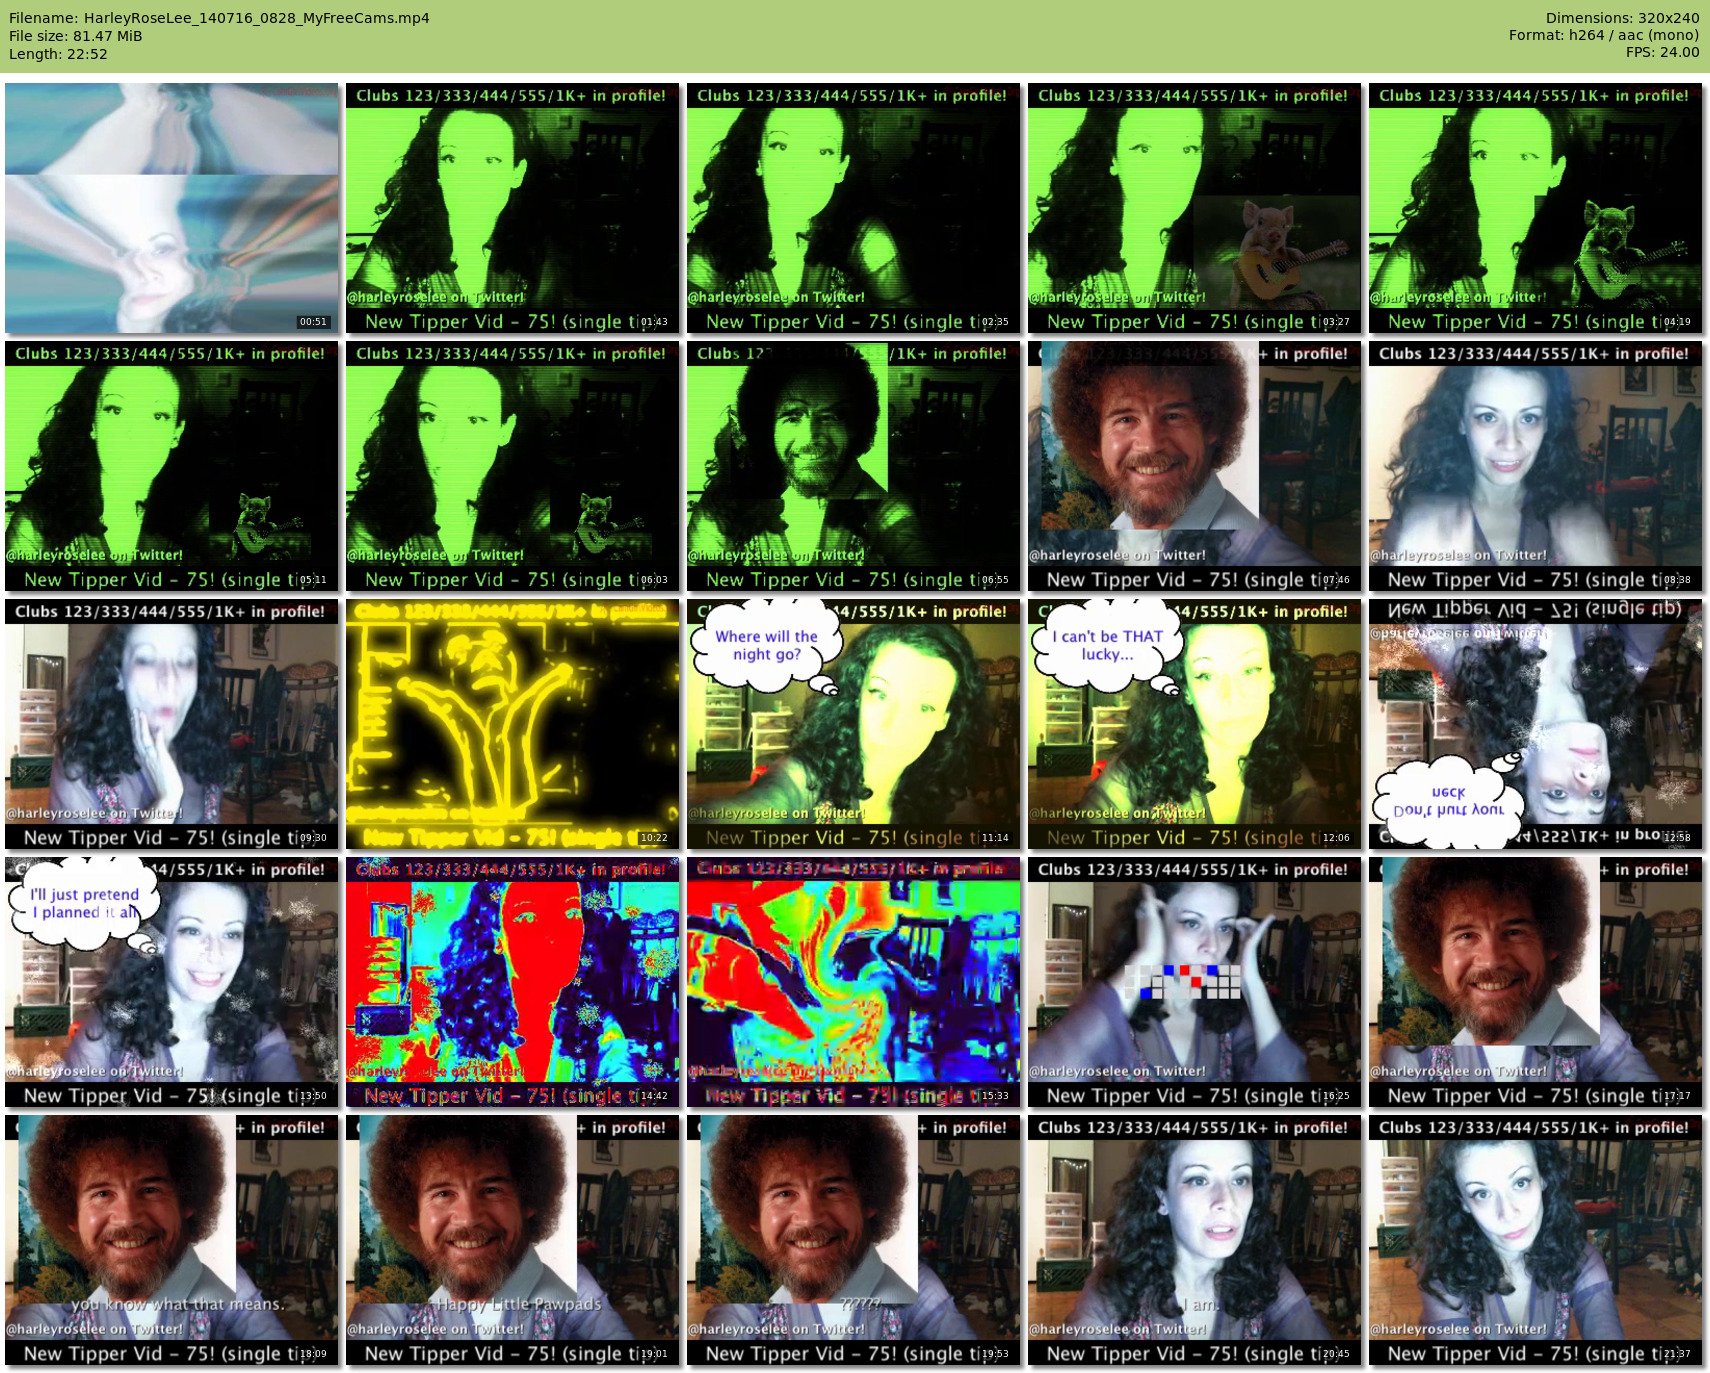The image size is (1710, 1373).
Task: Select the rainbow thermal thumbnail at 15:33
Action: coord(853,982)
